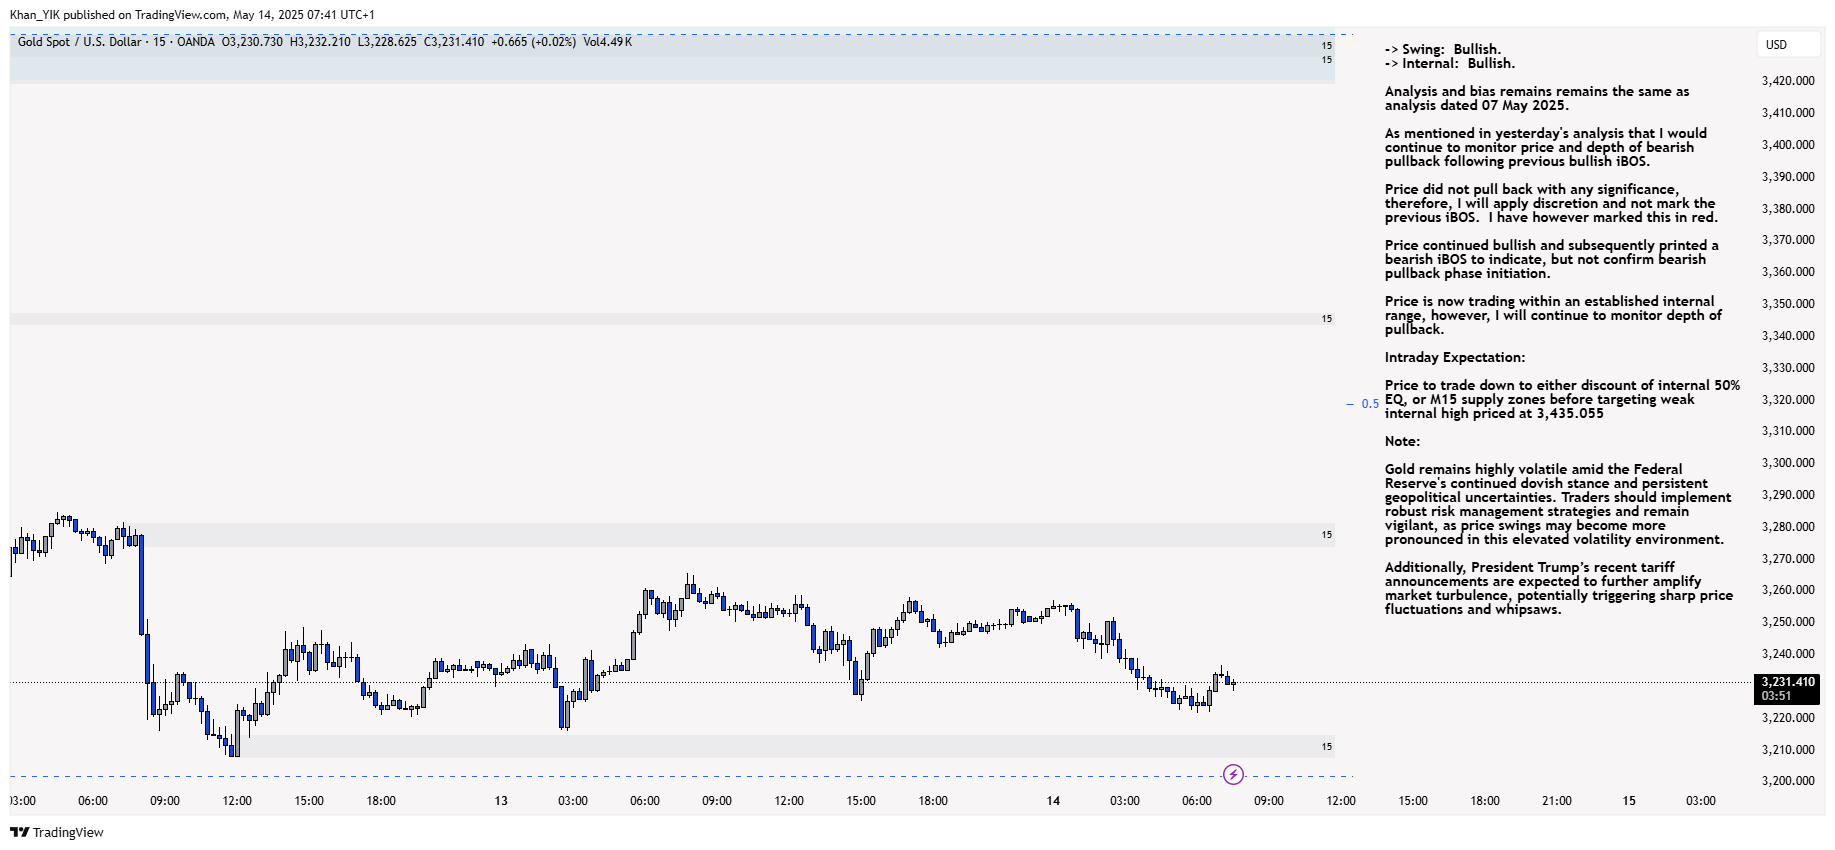
Task: Click the 'Internal: Bullish.' note line
Action: [1450, 63]
